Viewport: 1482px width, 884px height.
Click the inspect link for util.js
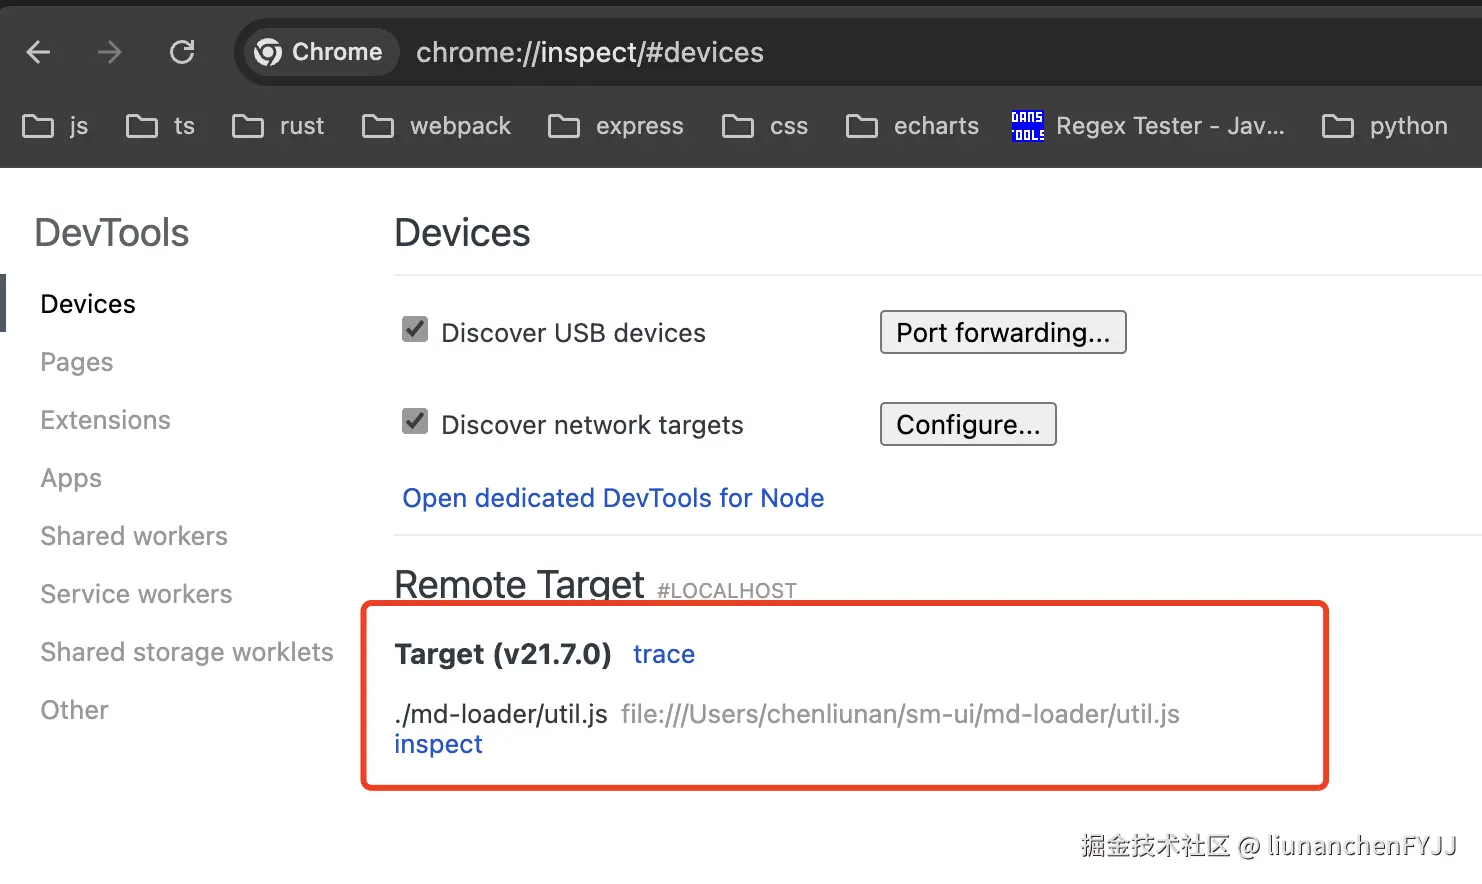point(438,744)
